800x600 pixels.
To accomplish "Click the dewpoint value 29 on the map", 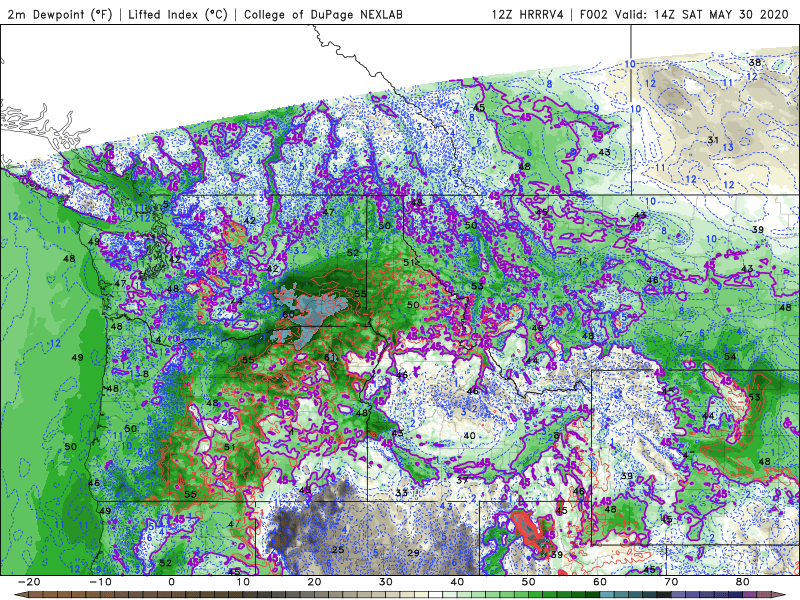I will (x=413, y=553).
